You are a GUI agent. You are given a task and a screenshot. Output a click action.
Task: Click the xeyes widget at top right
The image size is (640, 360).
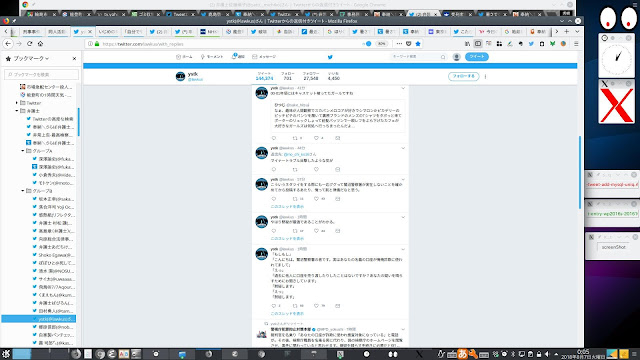617,18
